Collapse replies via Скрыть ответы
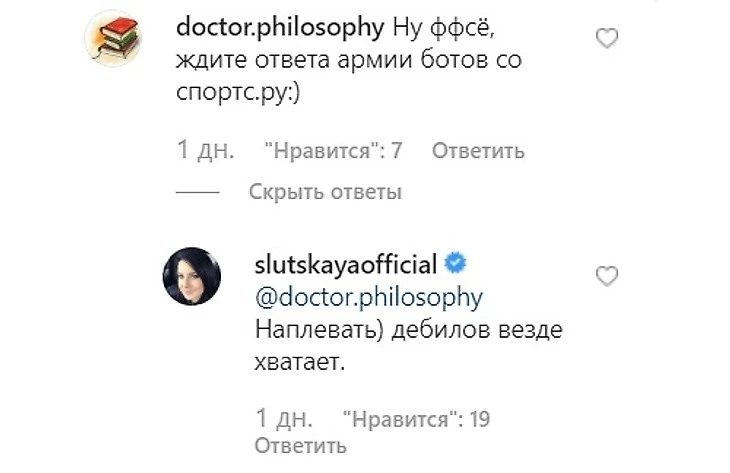Screen dimensions: 730x473 (325, 192)
